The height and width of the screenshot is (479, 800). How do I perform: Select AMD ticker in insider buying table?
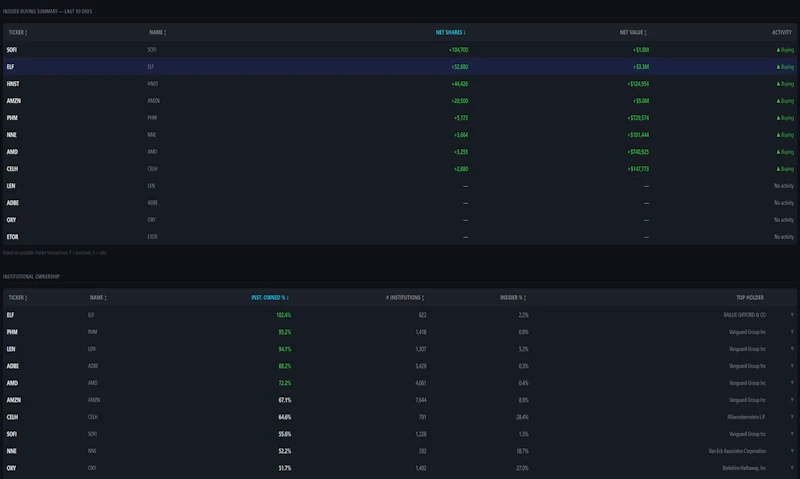[12, 152]
